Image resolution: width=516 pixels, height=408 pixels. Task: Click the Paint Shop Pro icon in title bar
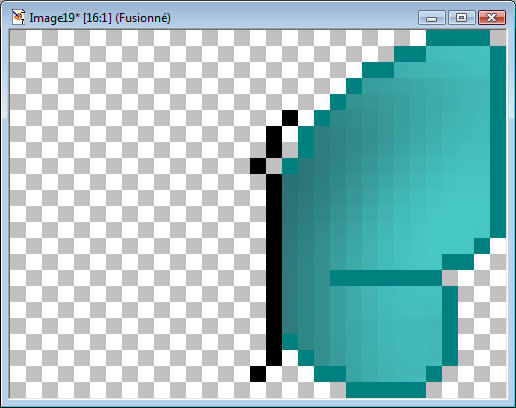click(18, 17)
